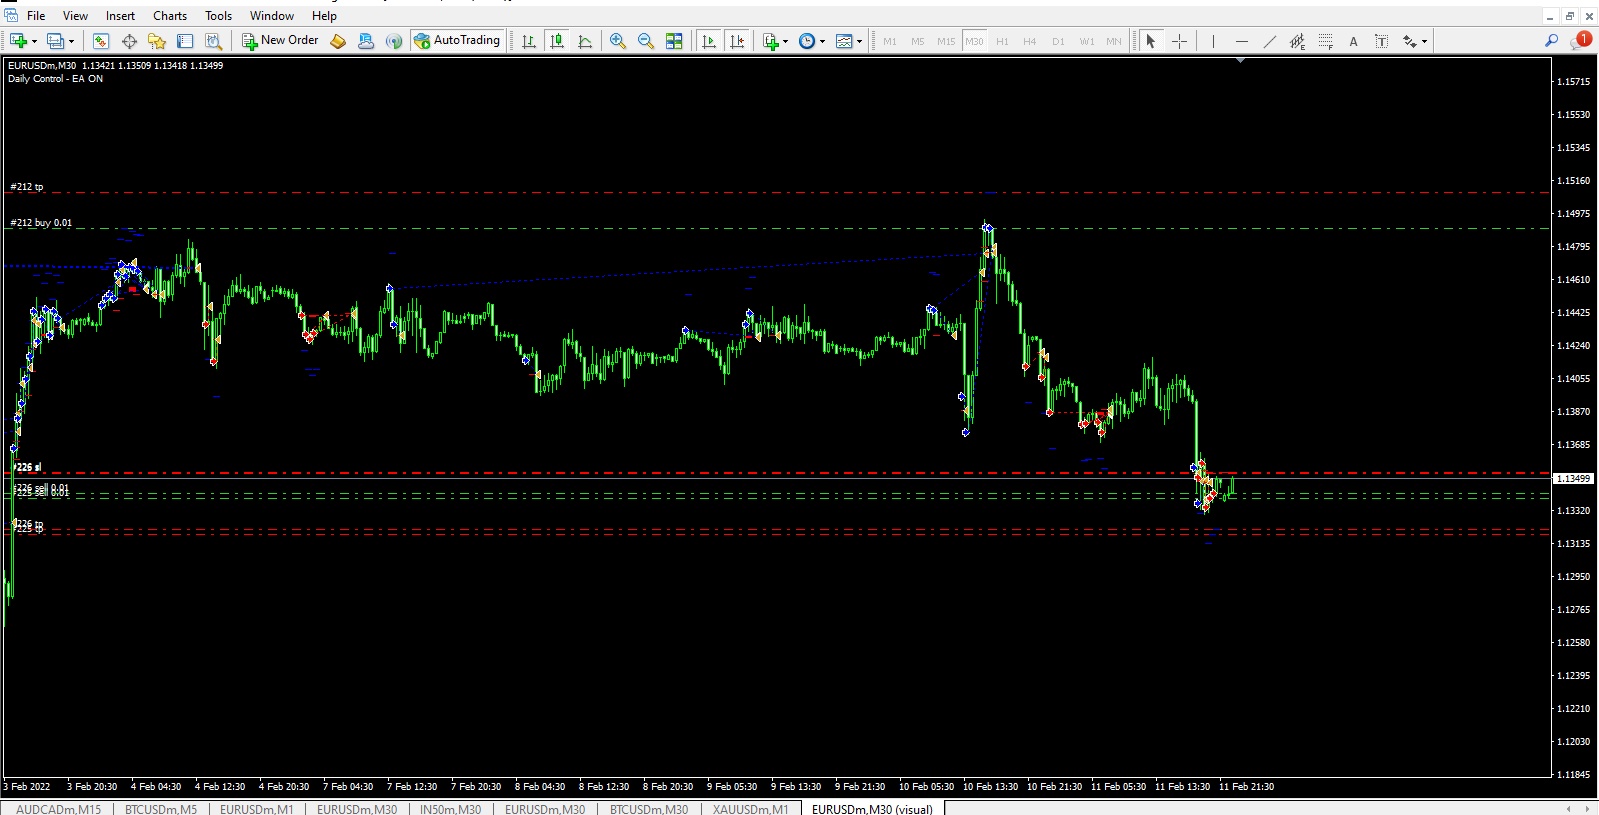Open the chat notification bubble
This screenshot has height=815, width=1599.
pos(1581,40)
